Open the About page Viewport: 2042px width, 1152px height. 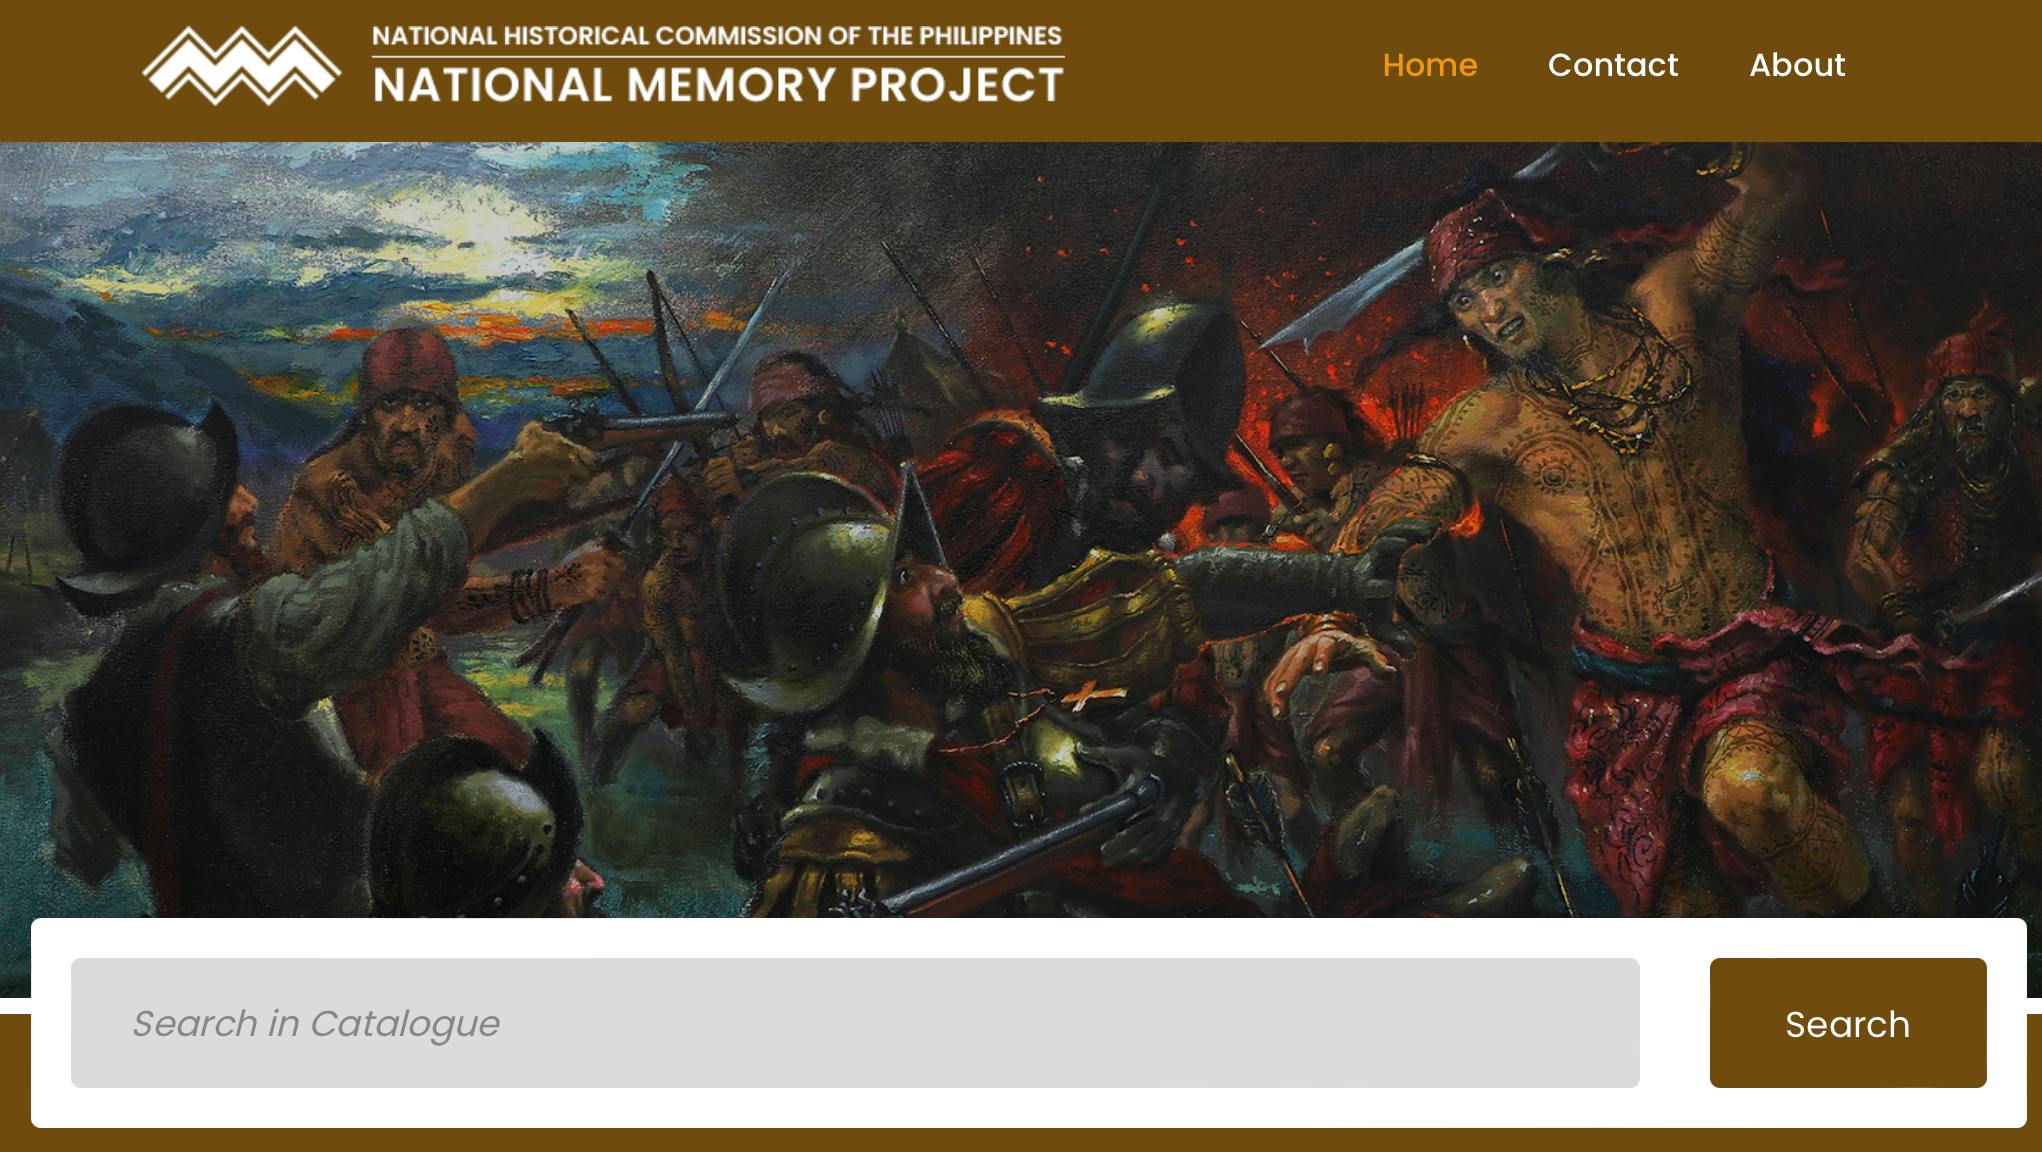[1797, 65]
